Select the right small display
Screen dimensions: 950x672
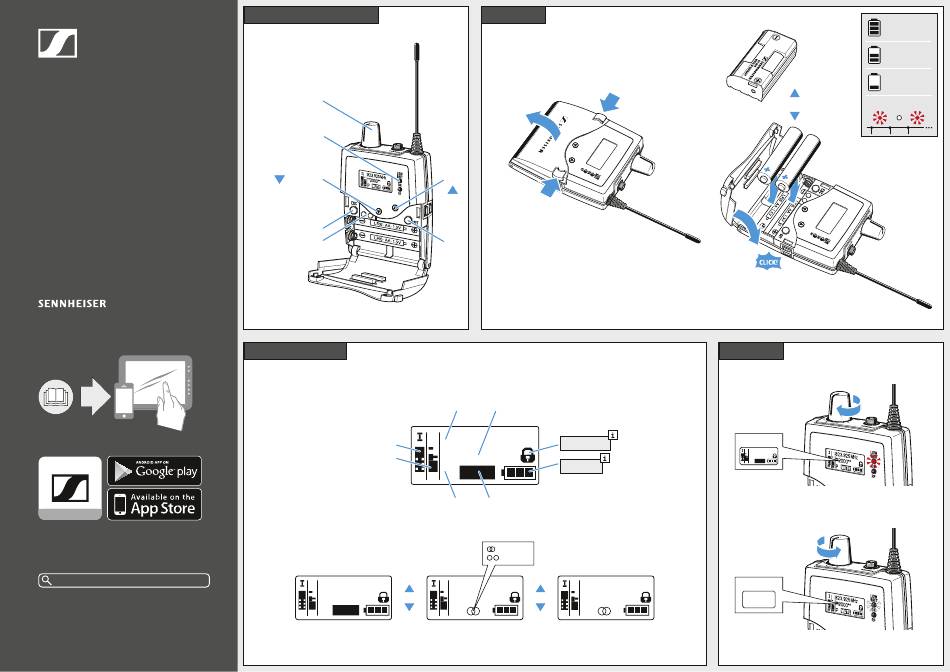point(606,598)
